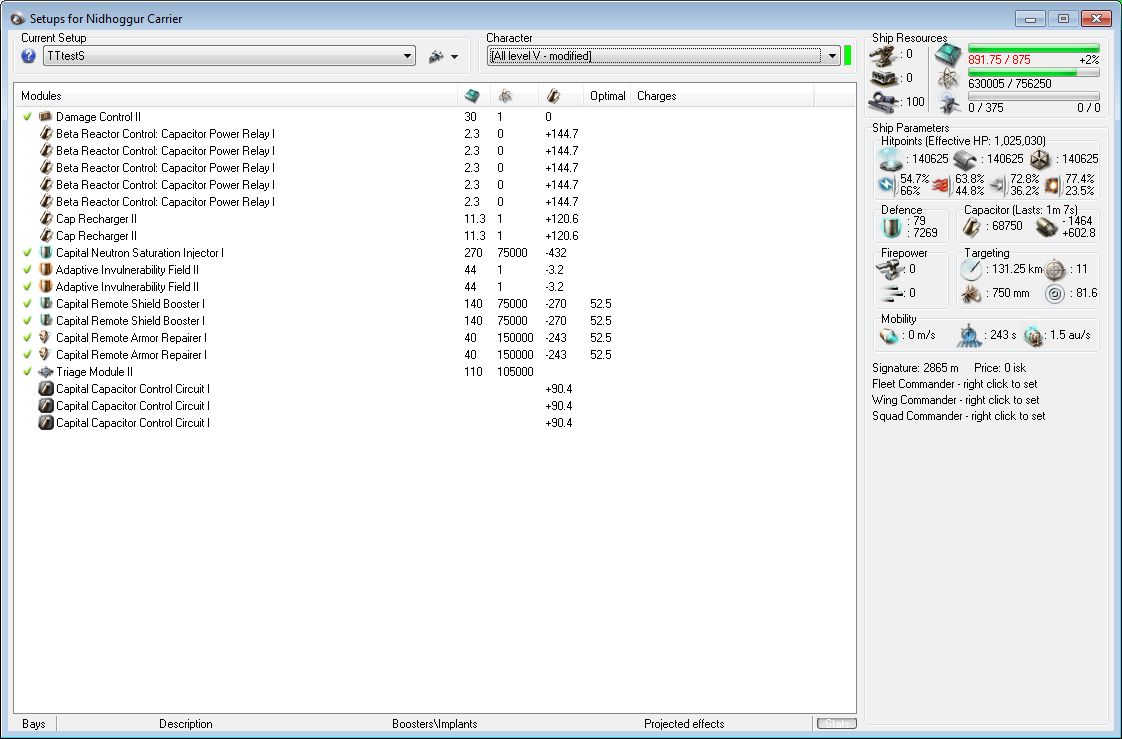Open the Projected effects tab

683,724
